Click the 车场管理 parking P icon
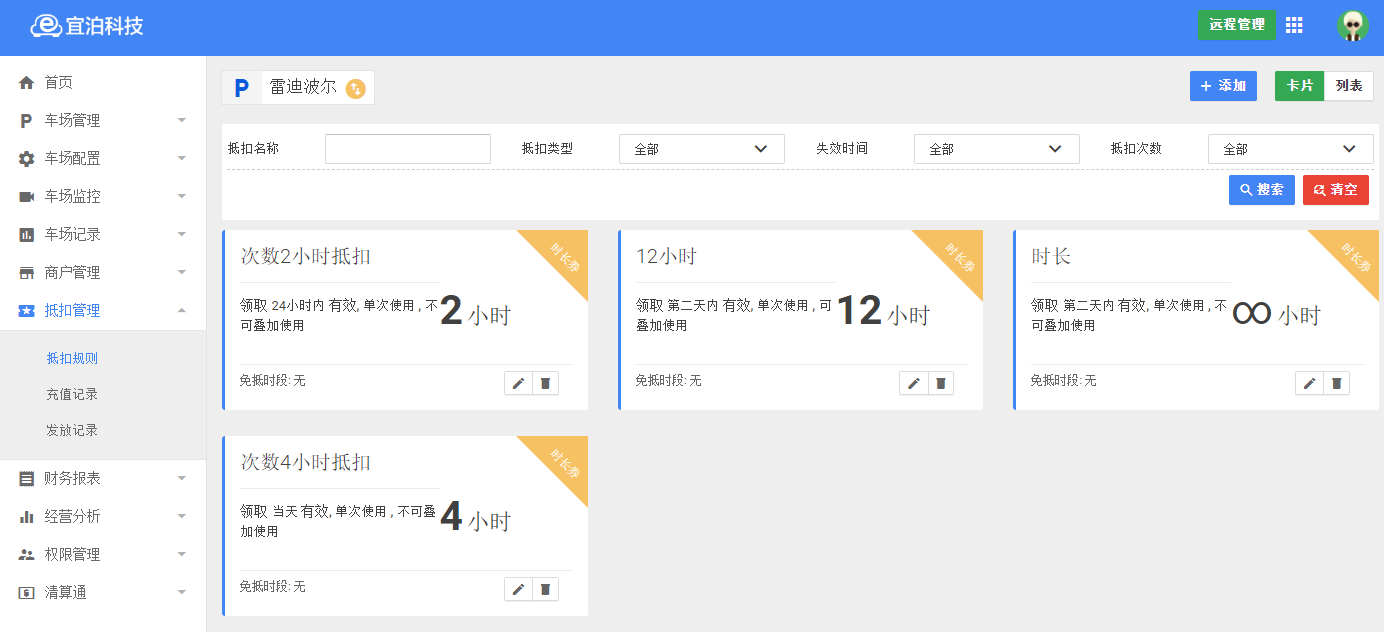Image resolution: width=1384 pixels, height=632 pixels. pos(26,121)
